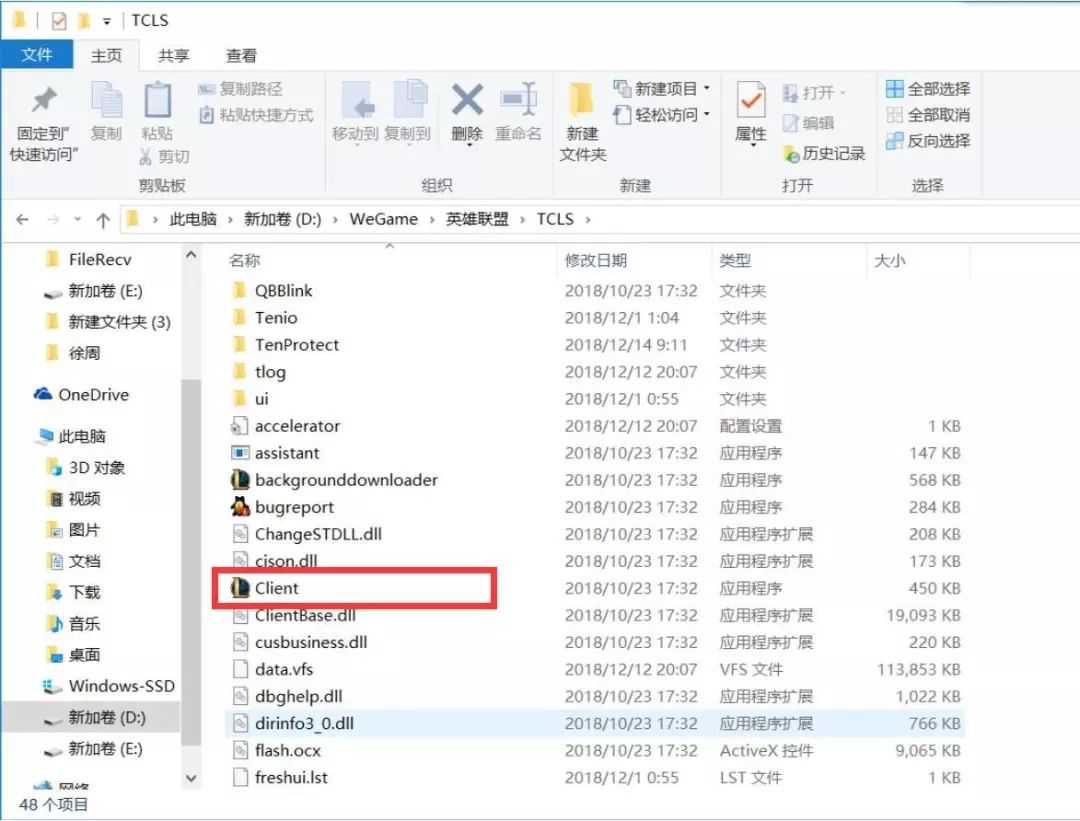Viewport: 1080px width, 821px height.
Task: Click Invert selection (反向选择)
Action: [927, 141]
